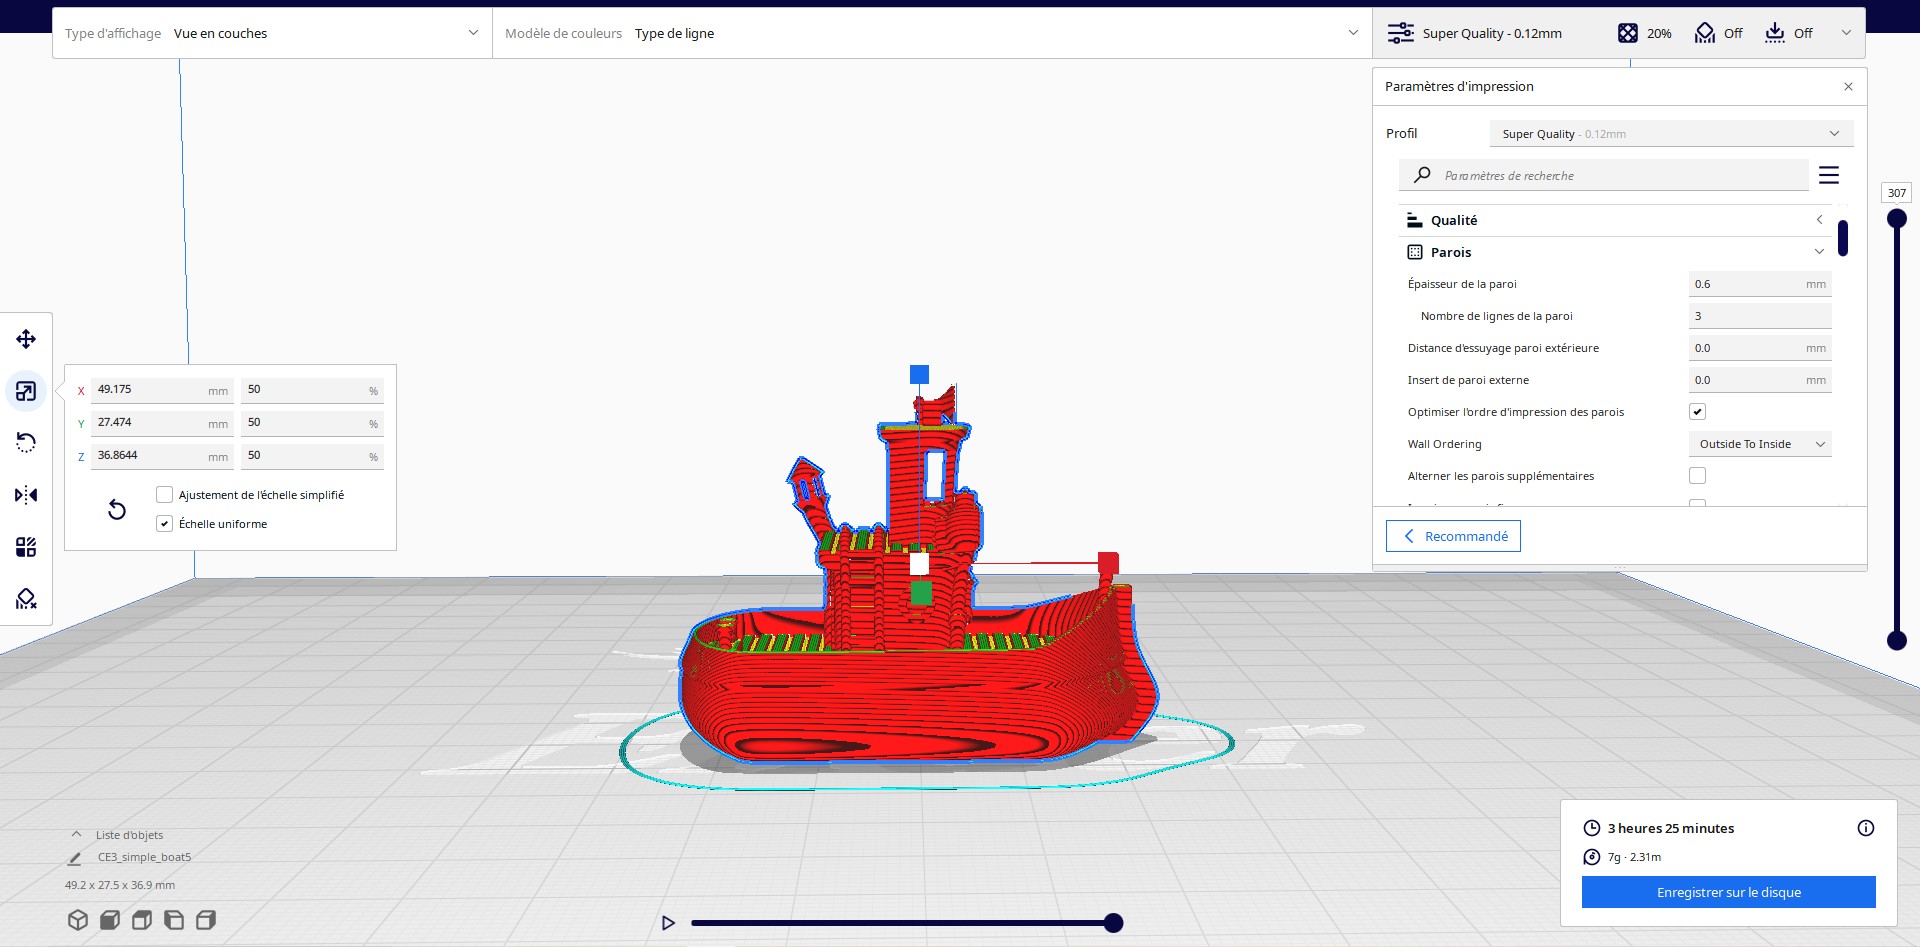Click the Y scale percent field

point(312,423)
